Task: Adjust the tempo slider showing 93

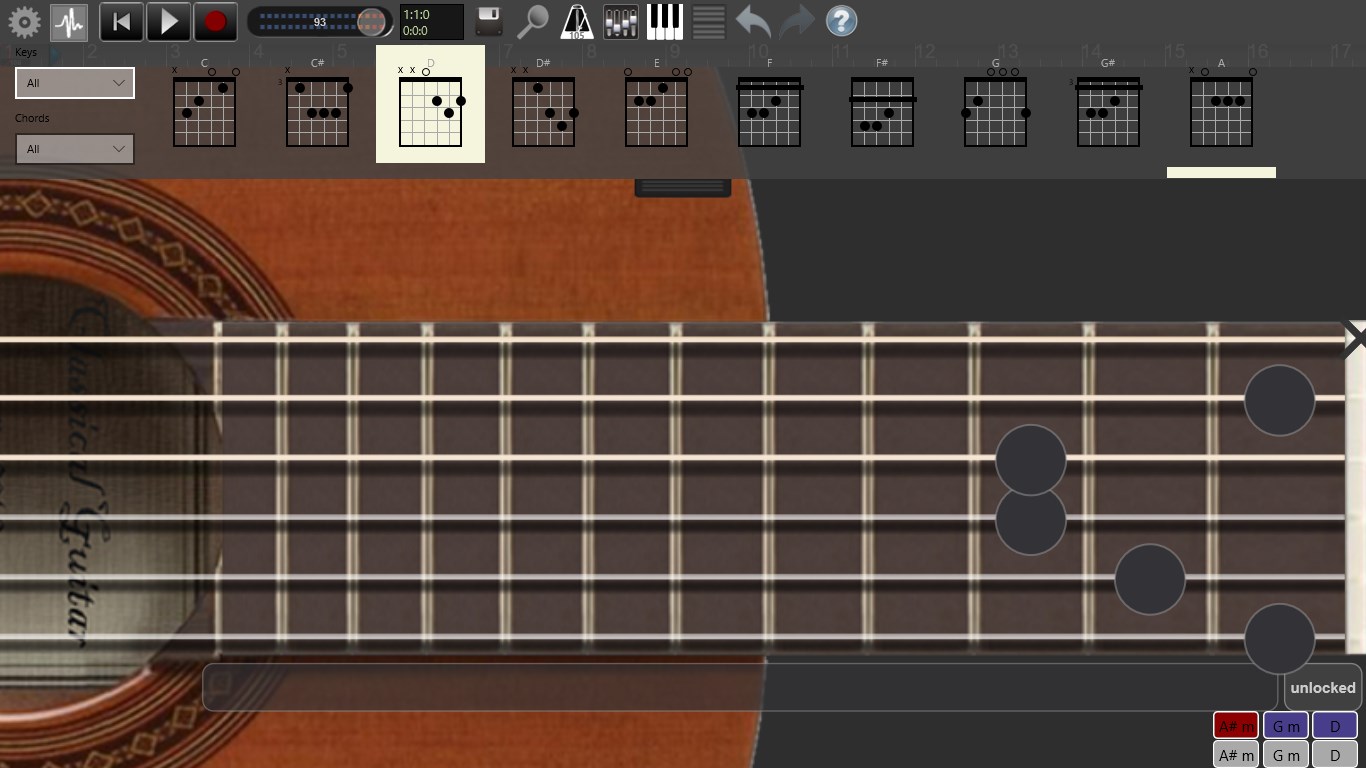Action: click(x=320, y=20)
